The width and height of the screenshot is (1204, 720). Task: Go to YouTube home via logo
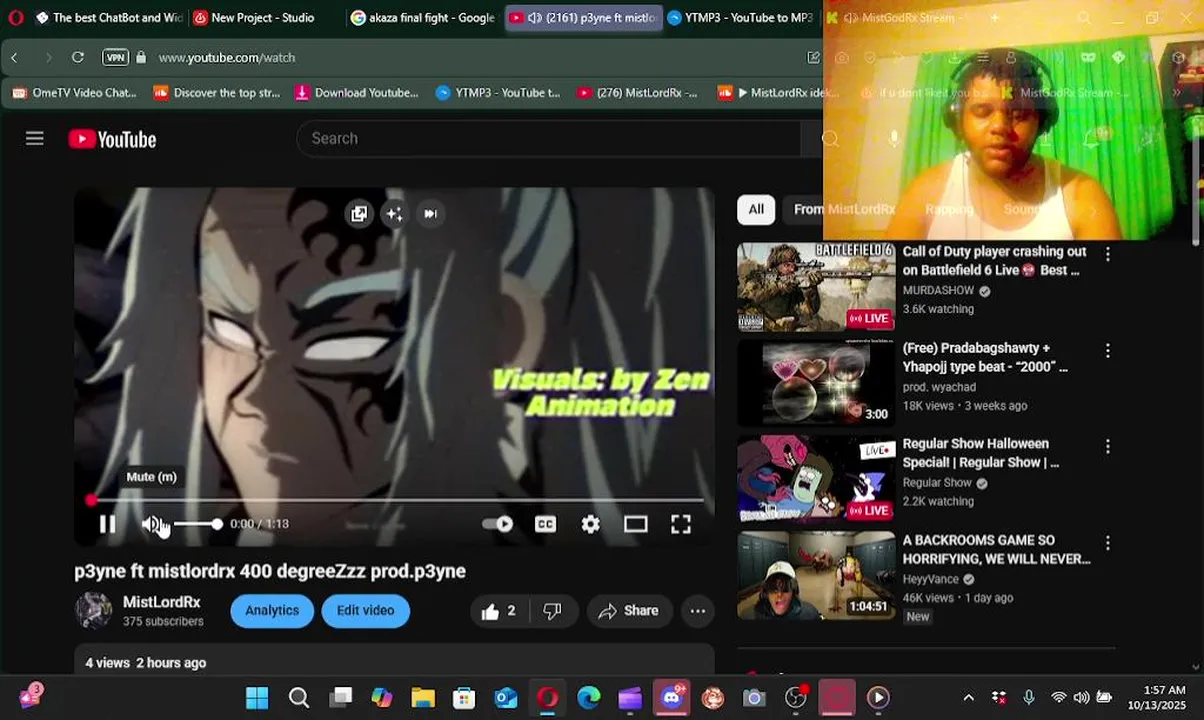pos(112,139)
